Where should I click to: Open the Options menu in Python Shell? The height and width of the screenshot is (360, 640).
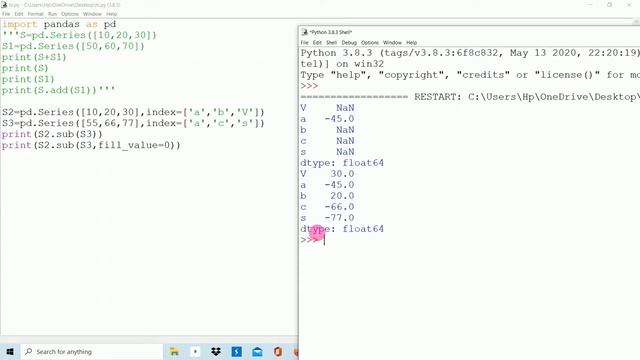pyautogui.click(x=370, y=42)
